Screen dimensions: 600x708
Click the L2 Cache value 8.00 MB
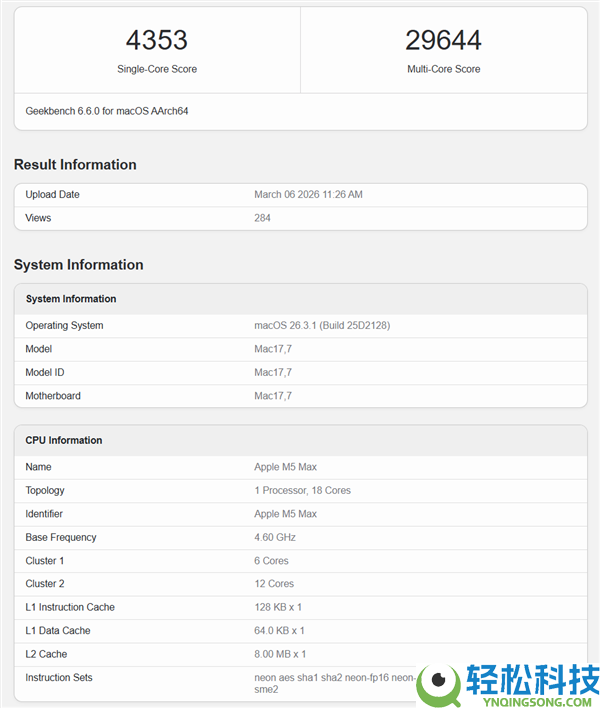click(279, 654)
